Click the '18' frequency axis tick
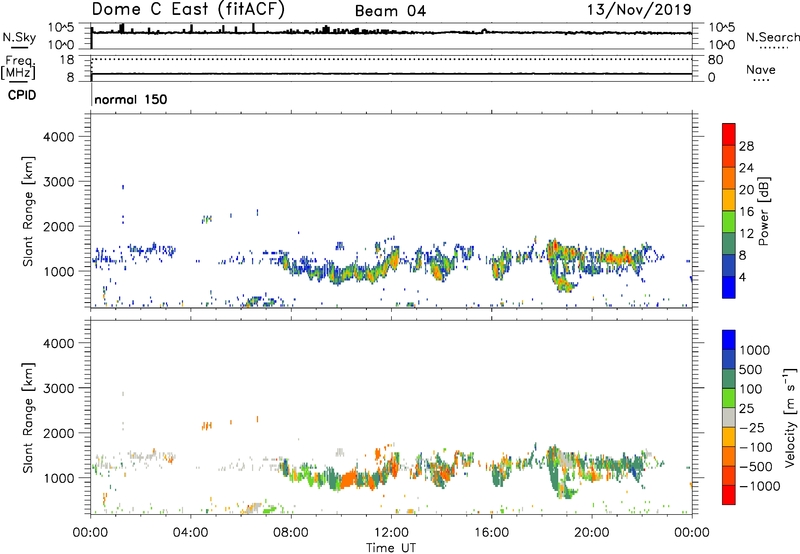This screenshot has height=554, width=800. (x=67, y=60)
